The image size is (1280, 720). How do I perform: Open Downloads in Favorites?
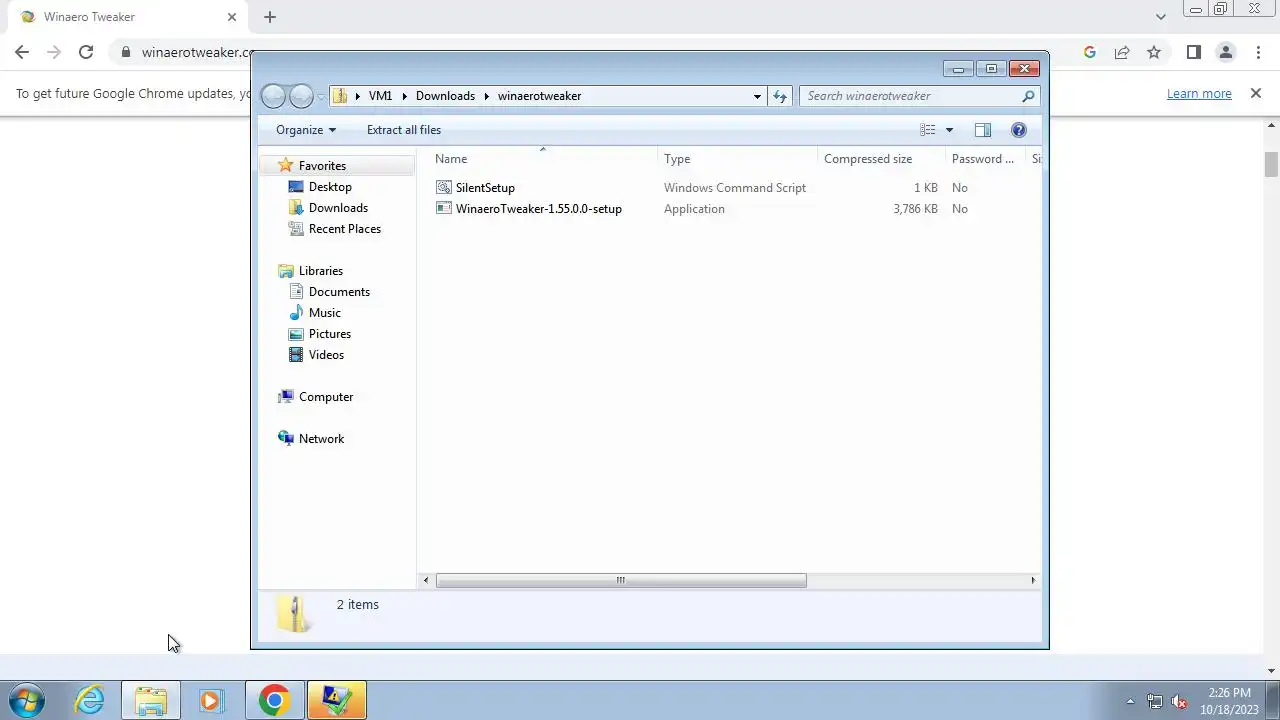328,208
